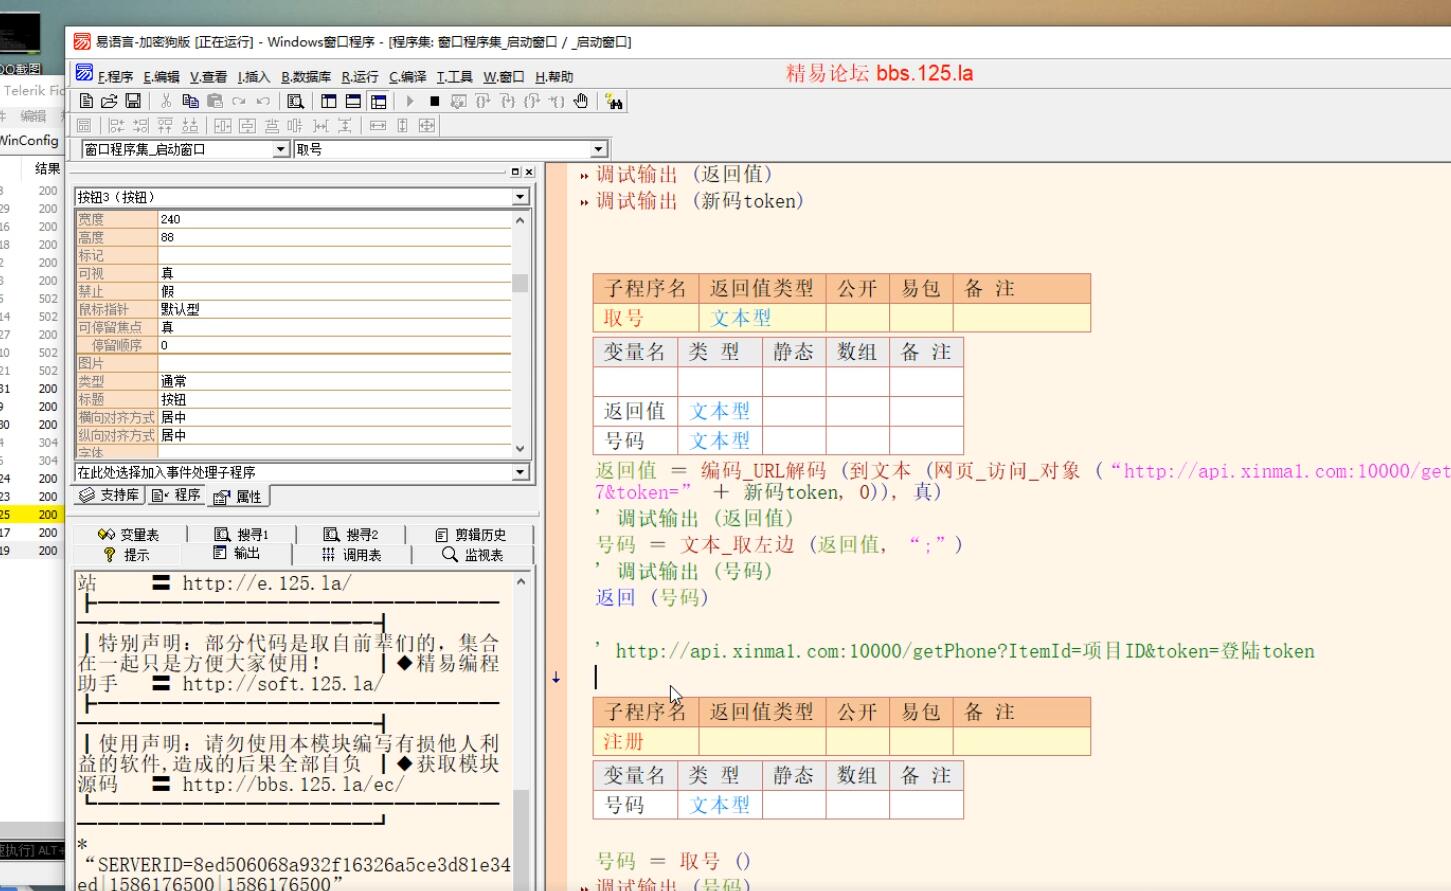Click the third window layout icon
This screenshot has width=1451, height=891.
378,101
